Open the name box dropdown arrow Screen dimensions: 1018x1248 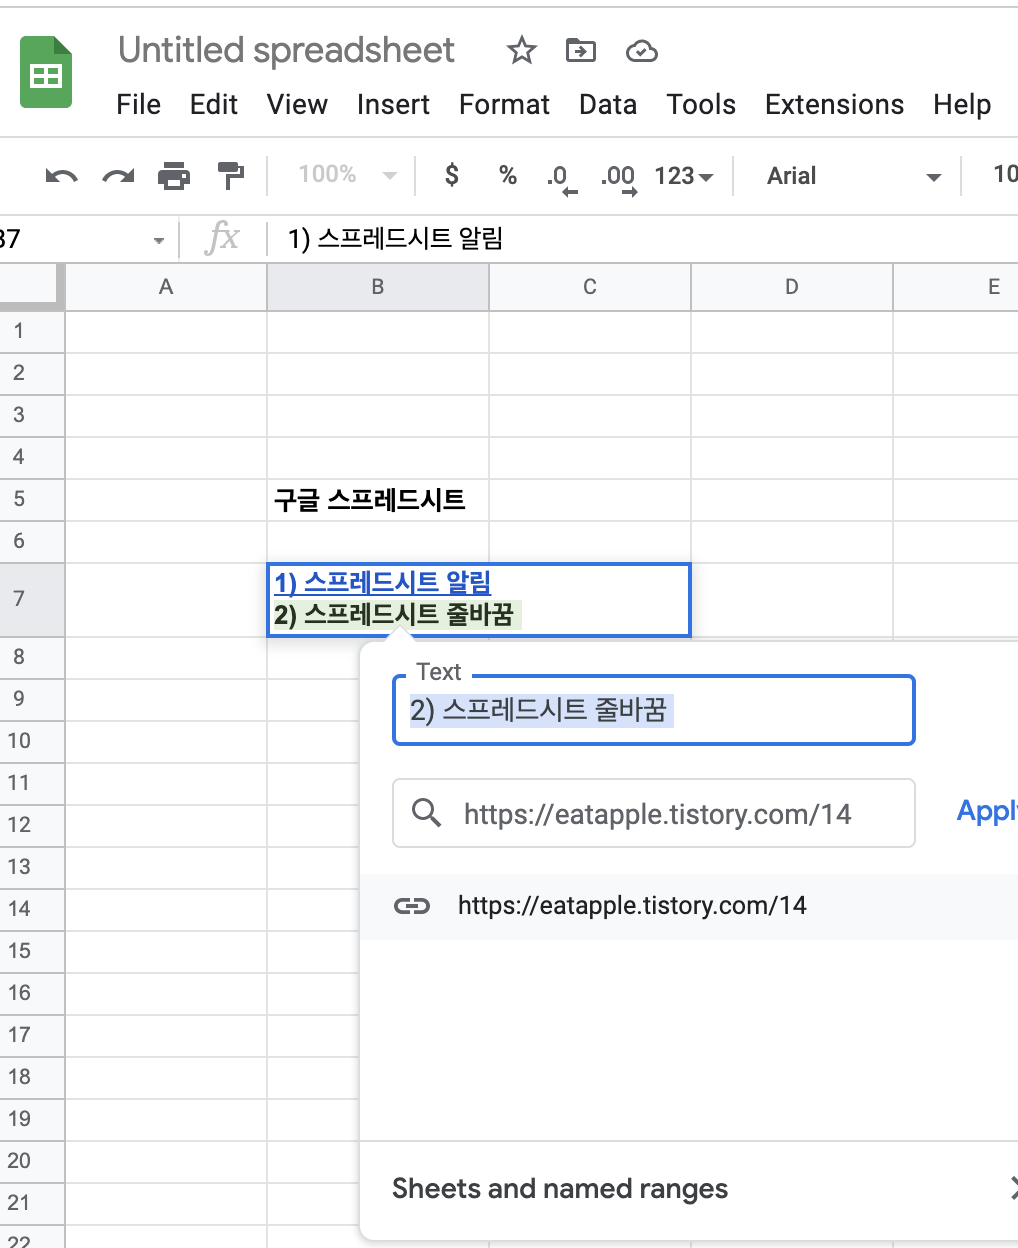point(159,240)
